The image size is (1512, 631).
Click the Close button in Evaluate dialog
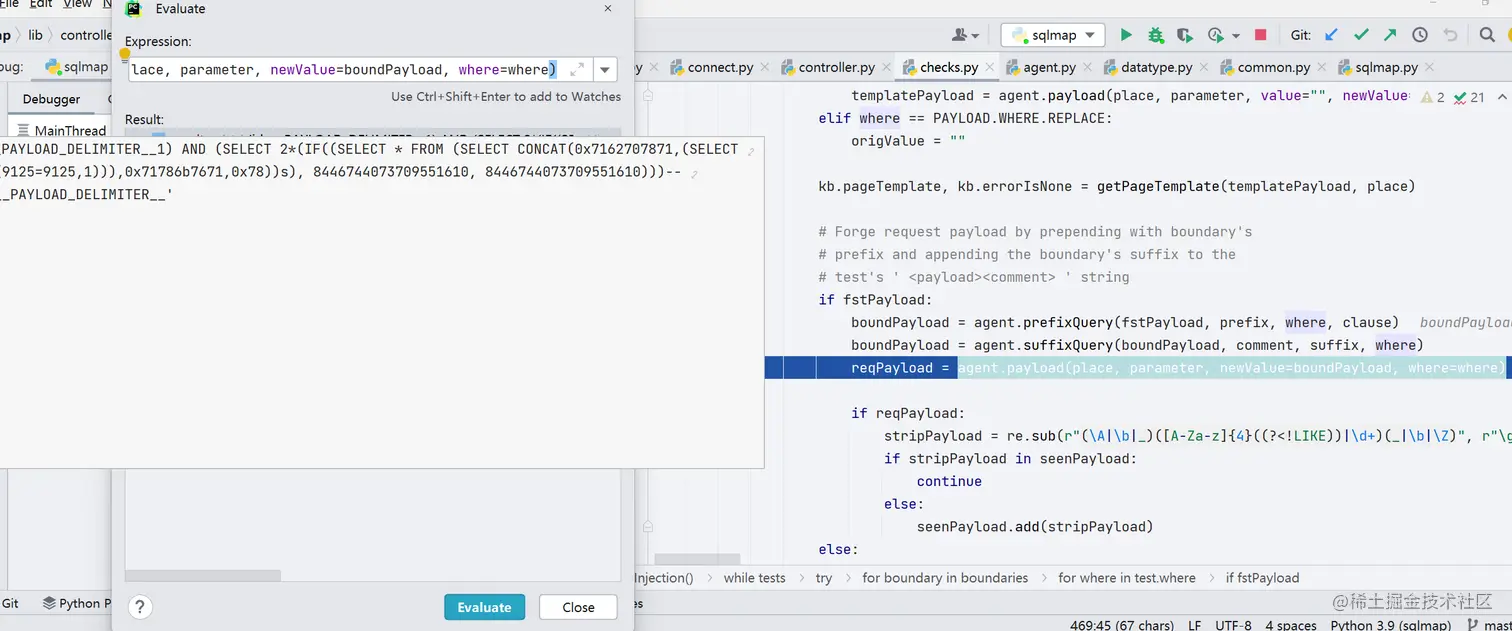point(578,607)
